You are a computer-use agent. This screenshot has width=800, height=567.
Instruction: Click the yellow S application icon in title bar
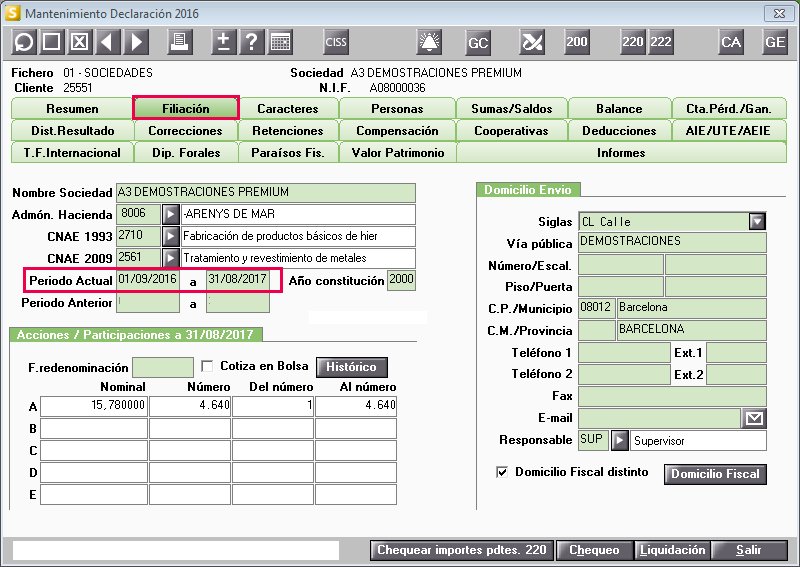tap(12, 13)
